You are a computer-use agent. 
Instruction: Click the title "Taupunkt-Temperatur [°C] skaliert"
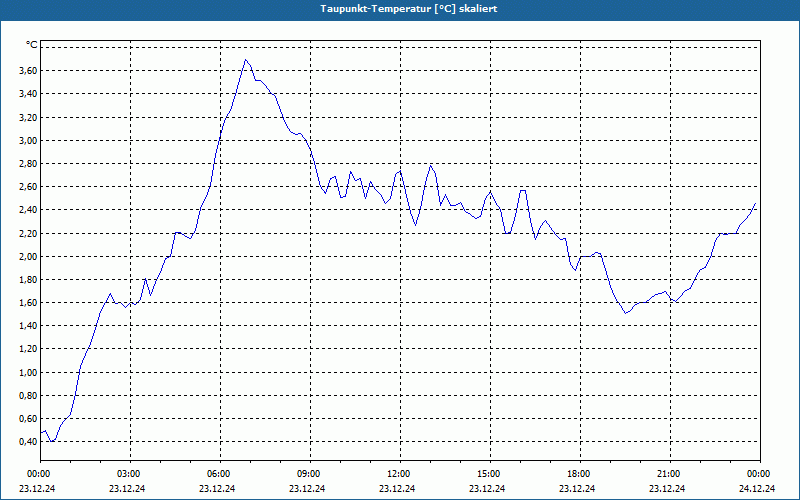[409, 9]
